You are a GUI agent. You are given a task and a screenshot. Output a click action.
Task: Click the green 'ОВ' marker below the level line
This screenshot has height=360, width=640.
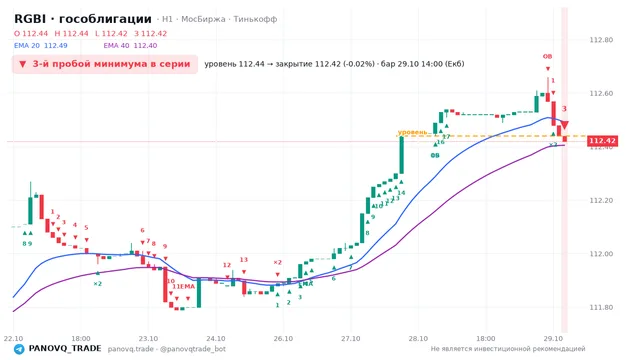(x=435, y=156)
